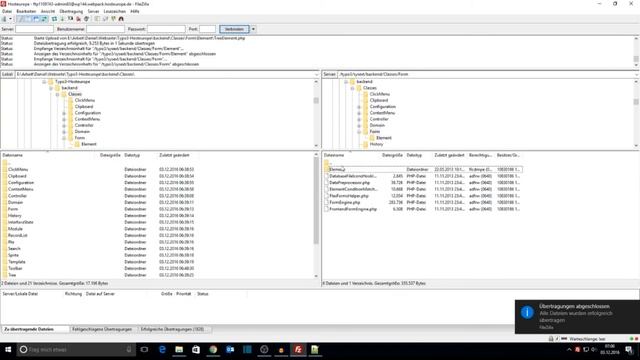Click the reconnect to last server icon

pyautogui.click(x=86, y=19)
